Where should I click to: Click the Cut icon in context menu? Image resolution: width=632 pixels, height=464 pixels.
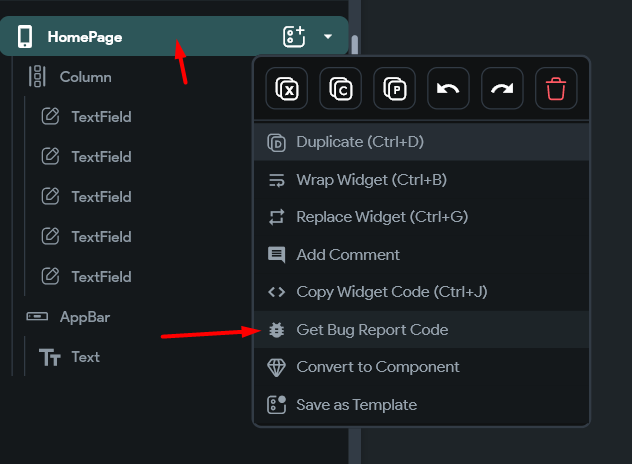coord(287,88)
